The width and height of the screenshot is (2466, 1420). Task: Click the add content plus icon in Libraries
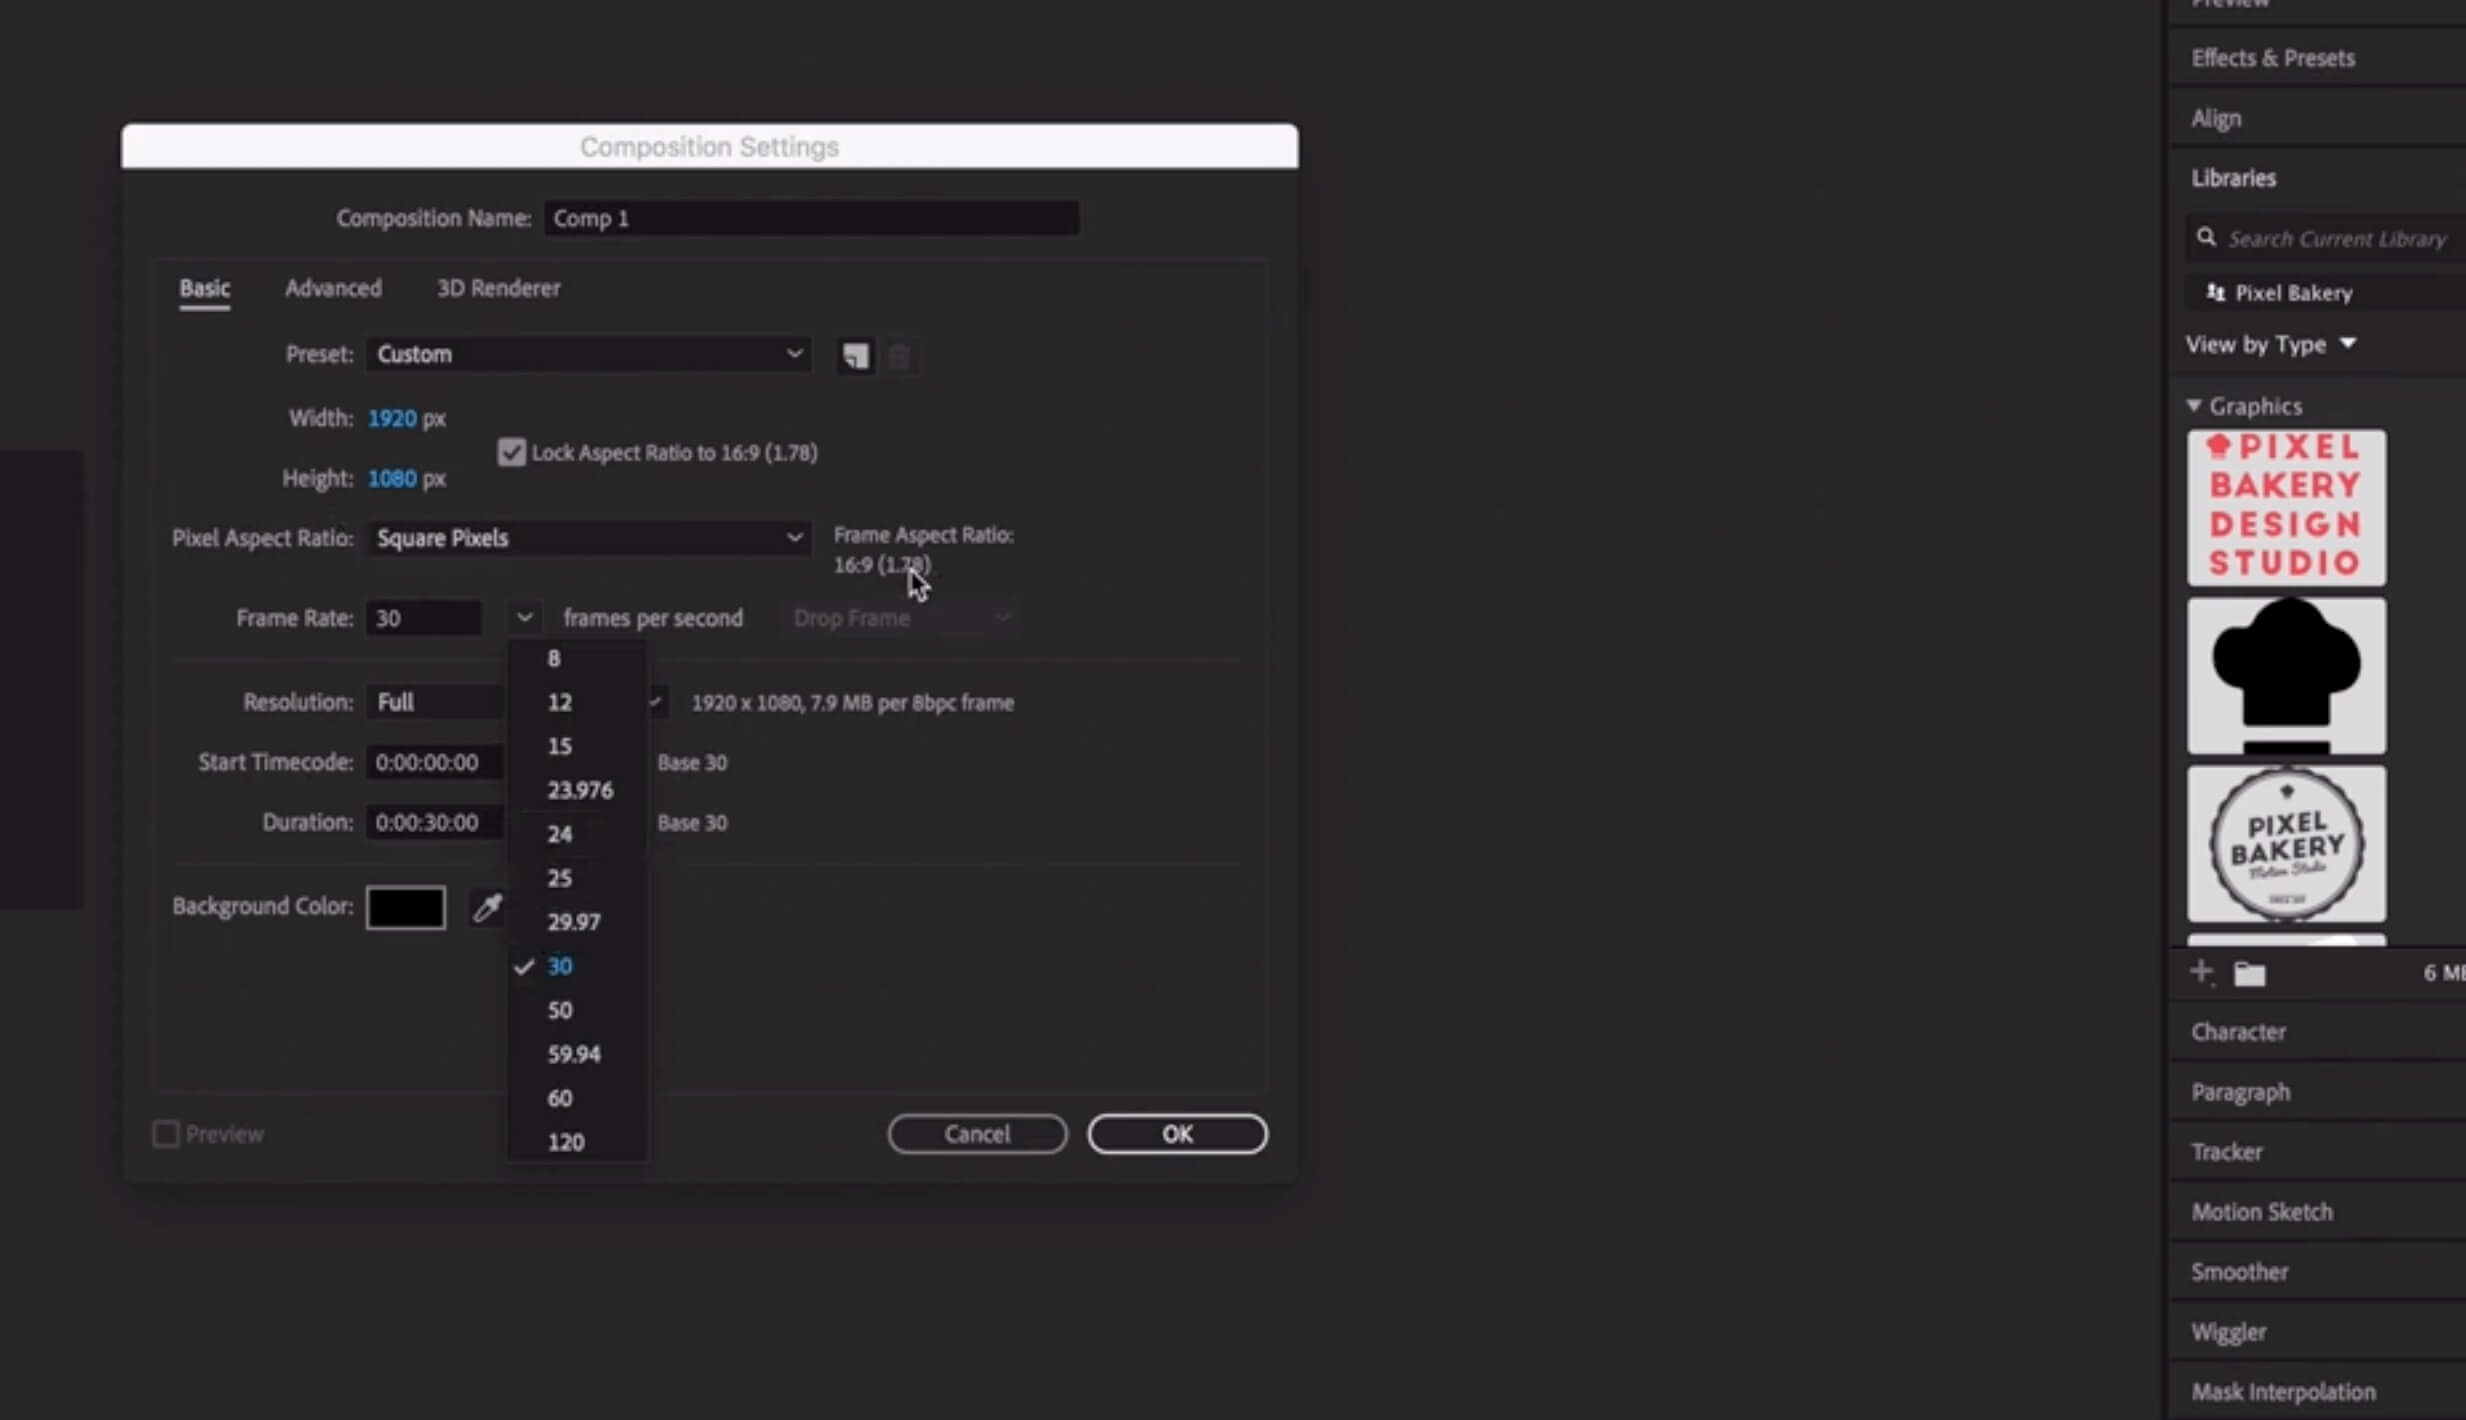2201,972
